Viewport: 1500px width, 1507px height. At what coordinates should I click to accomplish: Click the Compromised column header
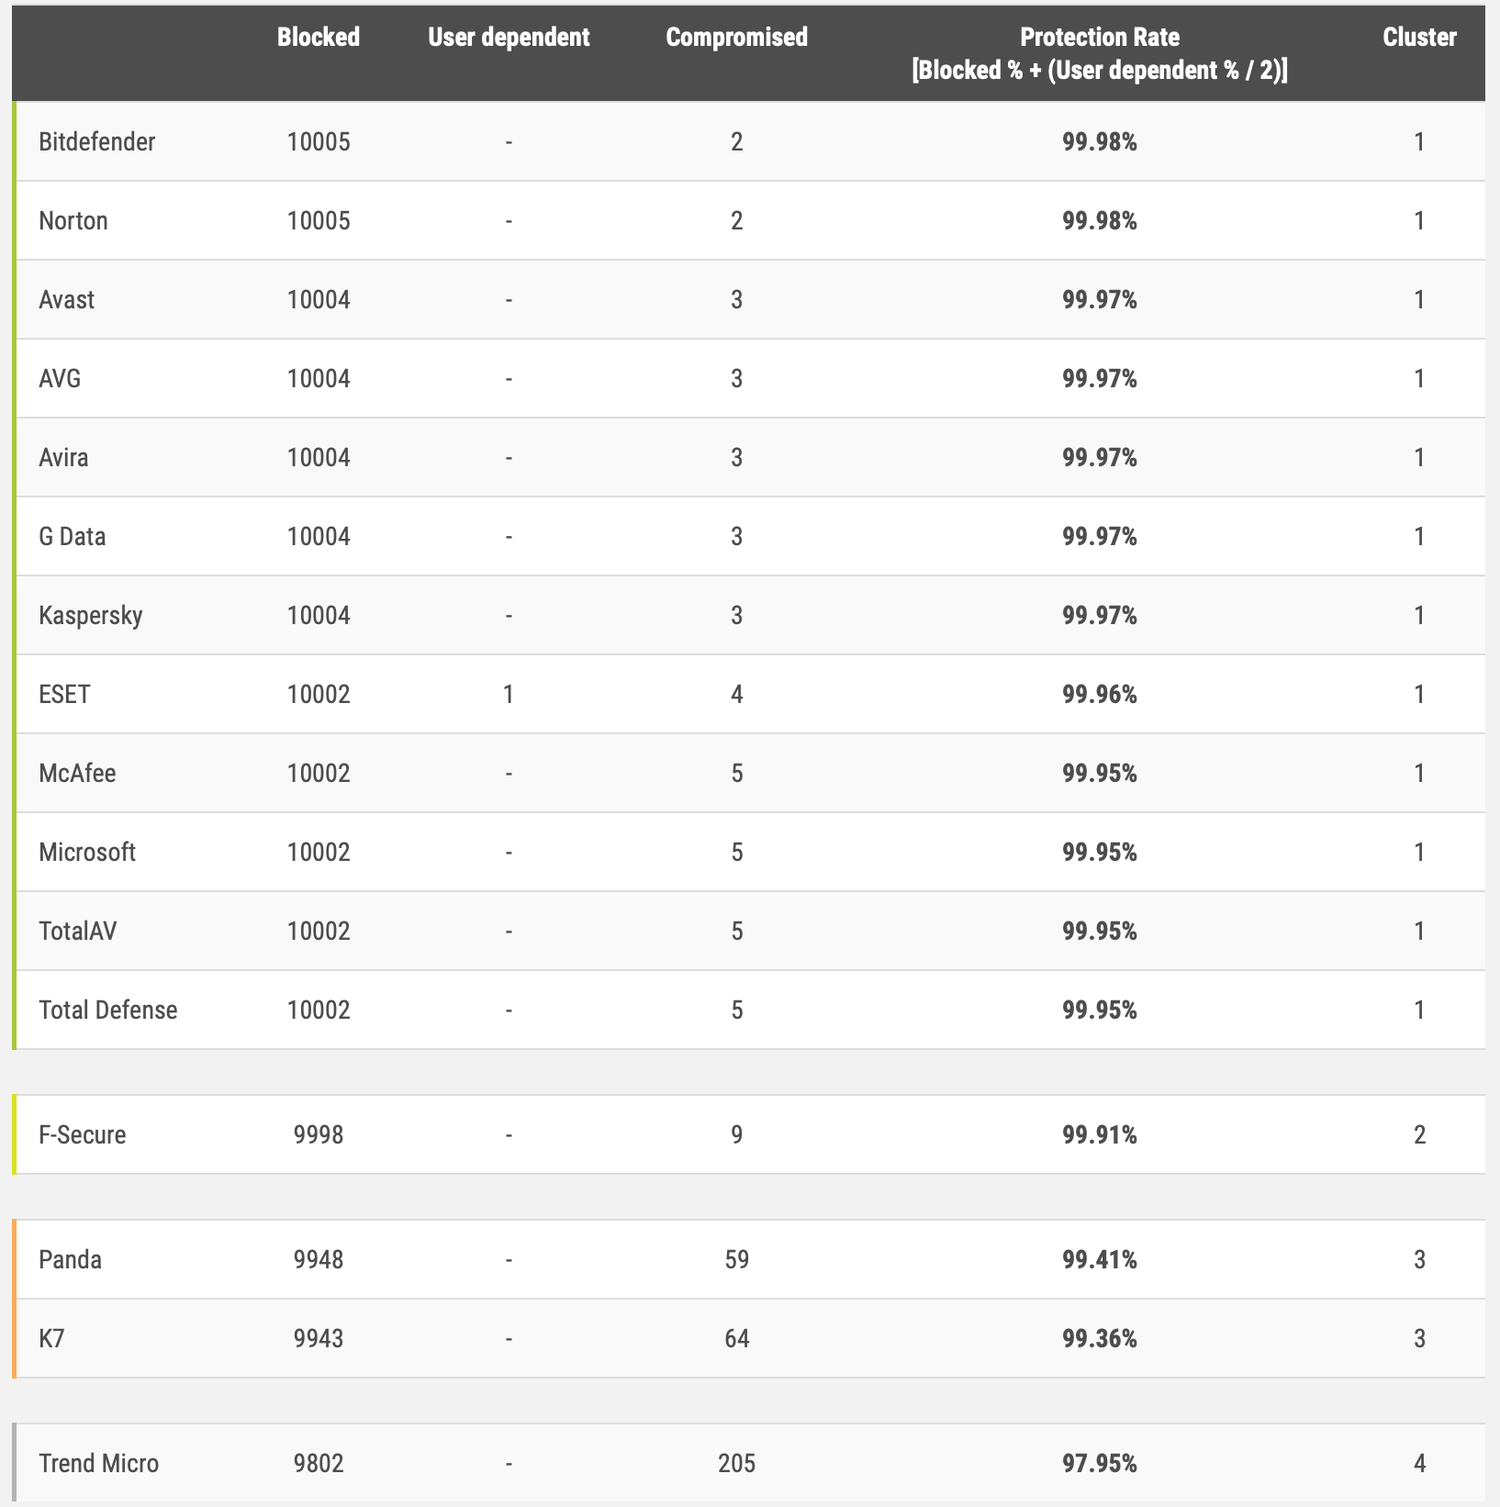[736, 37]
